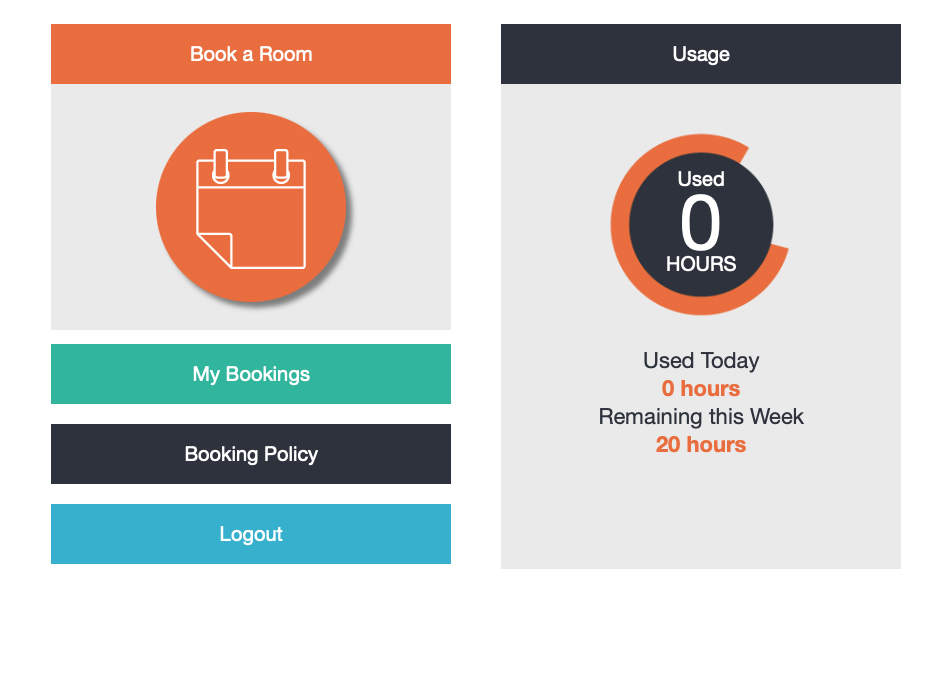Image resolution: width=952 pixels, height=684 pixels.
Task: Select the Usage panel header
Action: click(701, 54)
